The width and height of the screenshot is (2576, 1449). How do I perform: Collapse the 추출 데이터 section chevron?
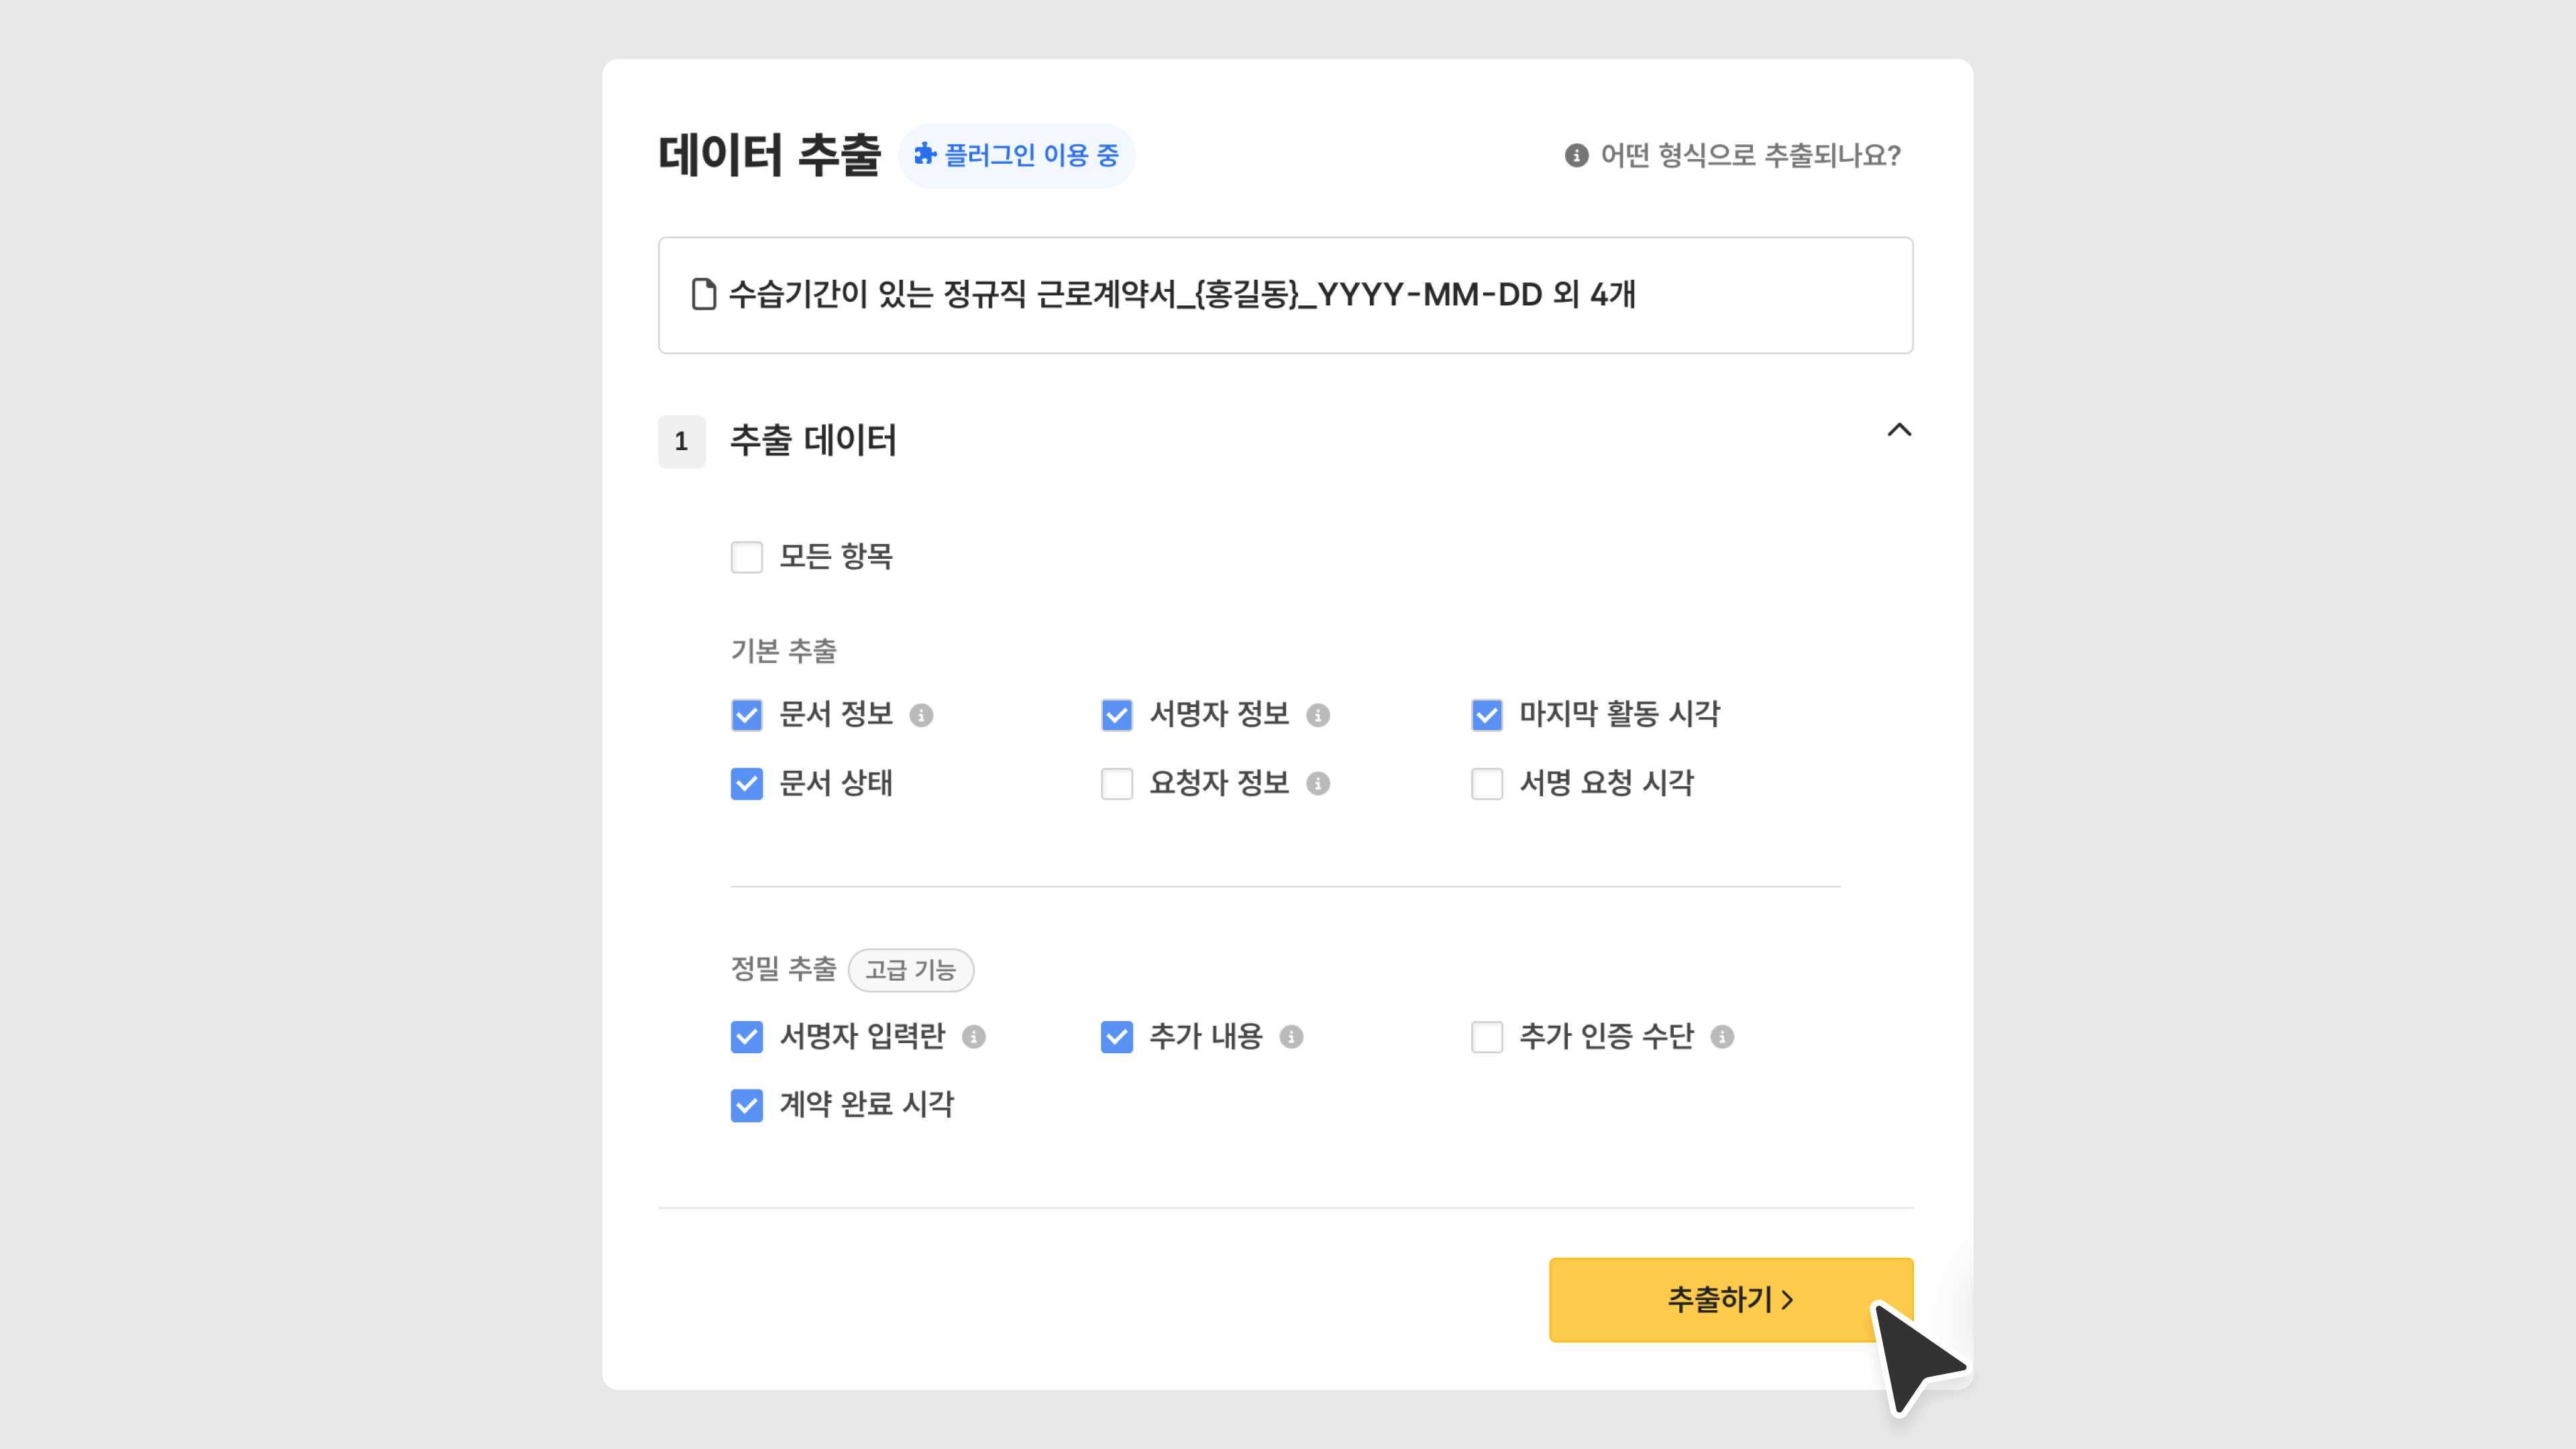point(1898,431)
